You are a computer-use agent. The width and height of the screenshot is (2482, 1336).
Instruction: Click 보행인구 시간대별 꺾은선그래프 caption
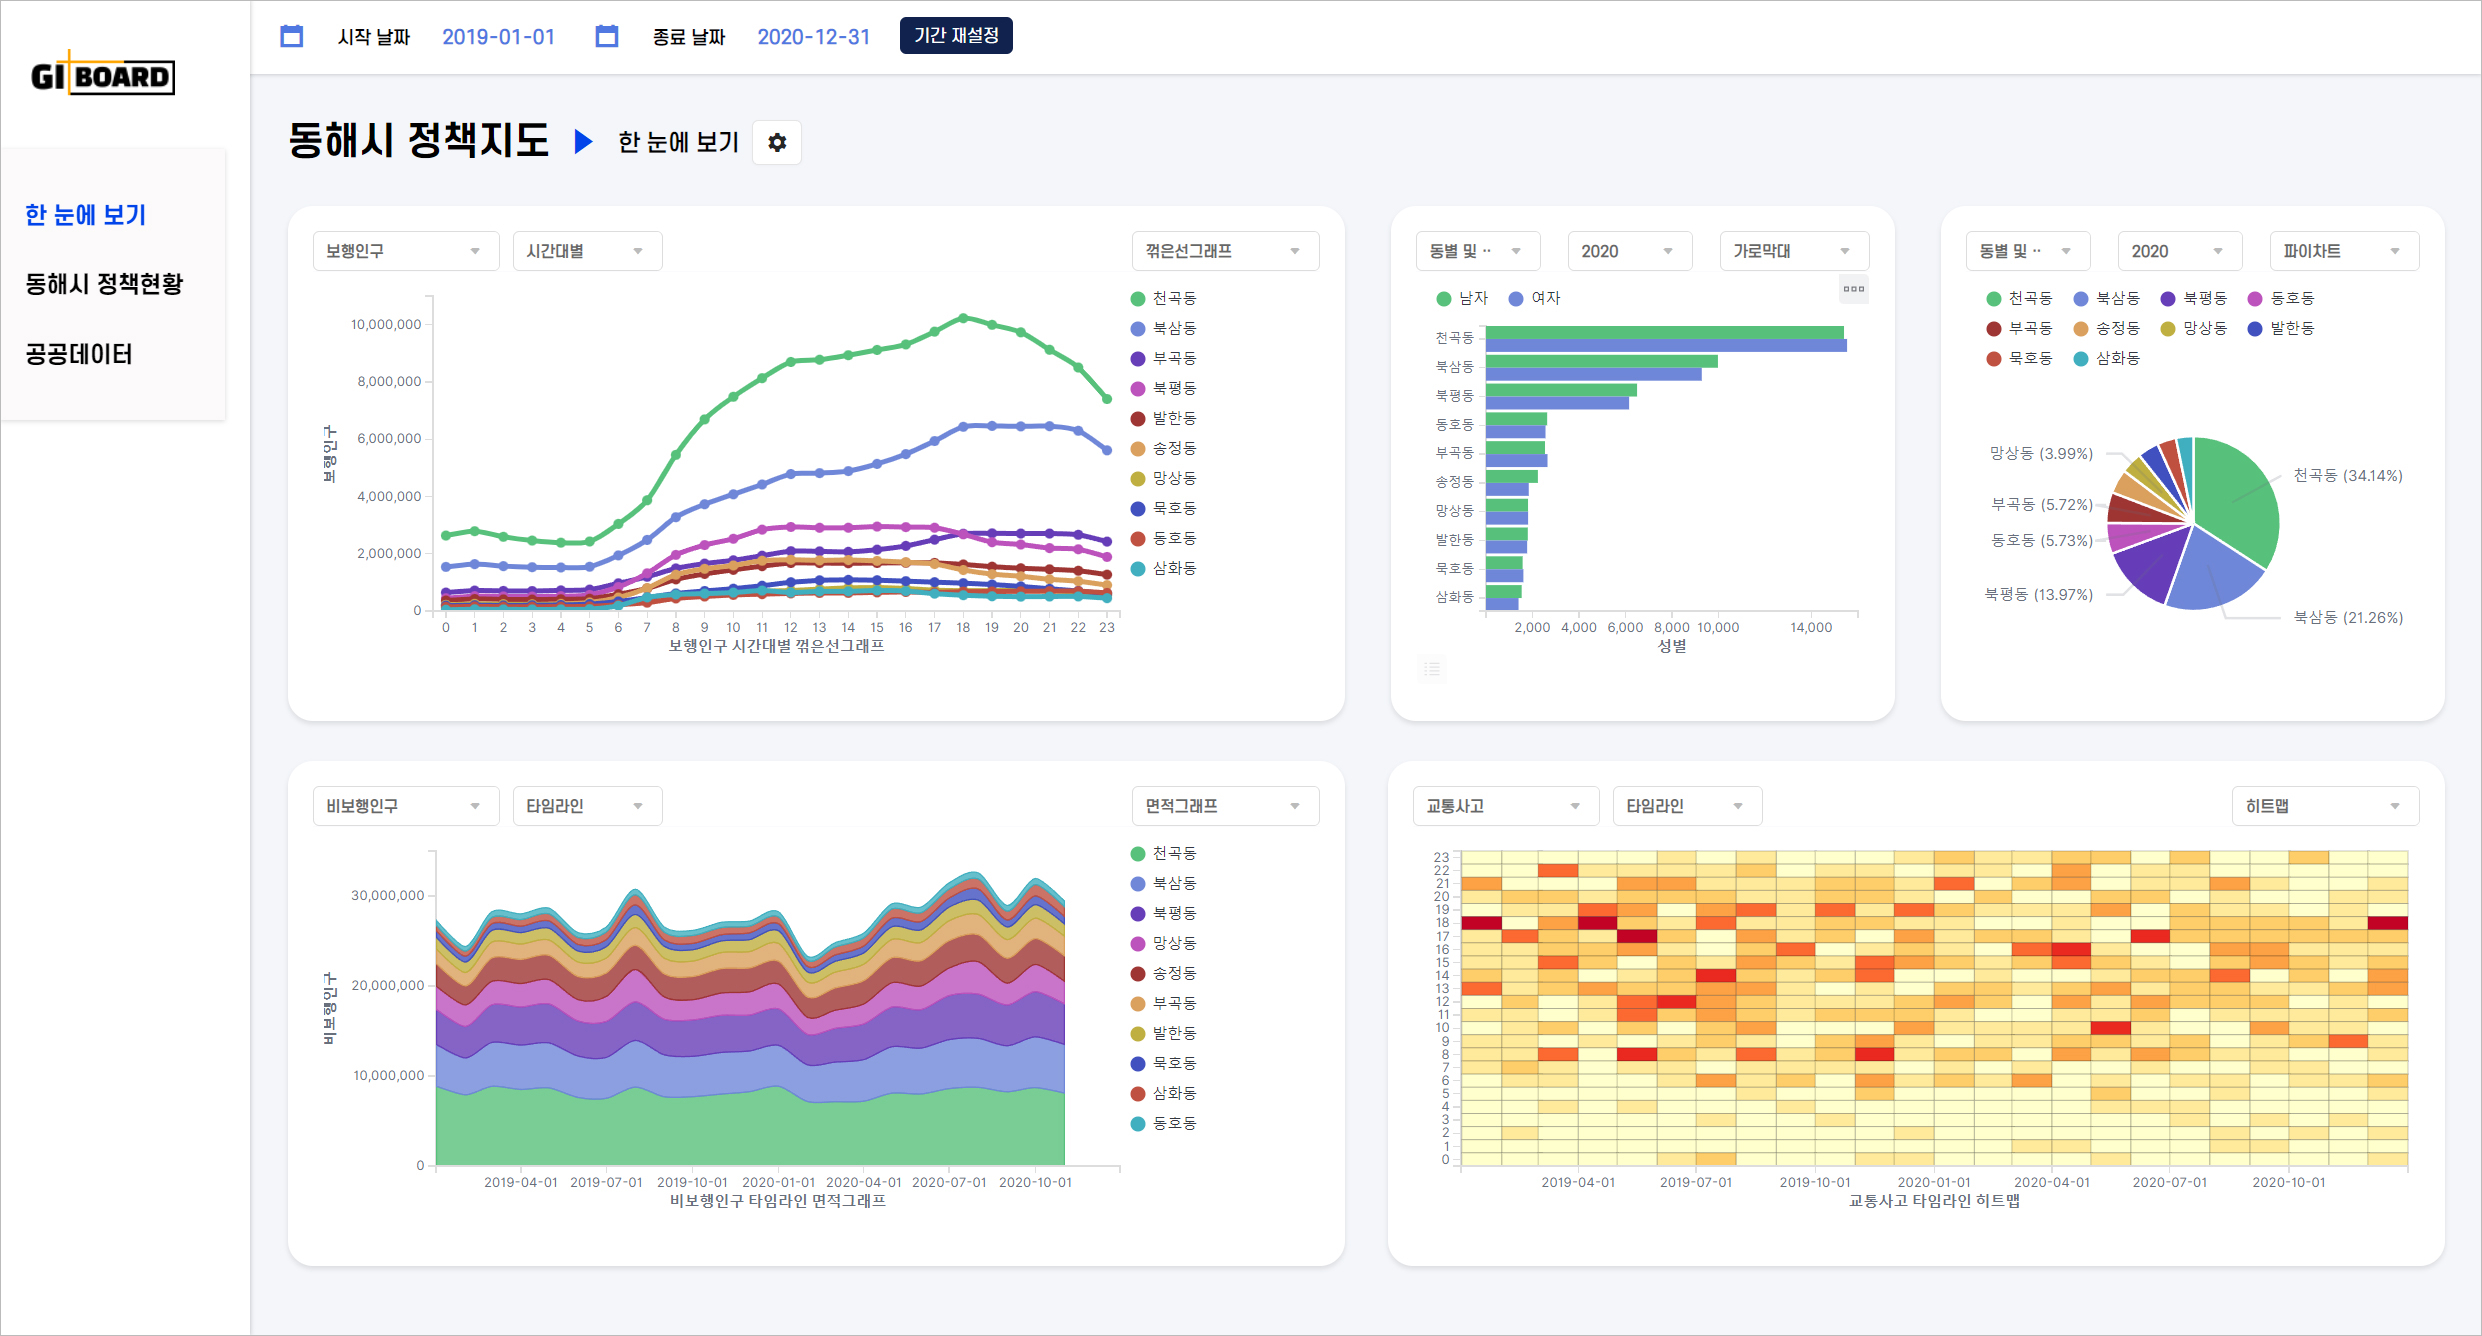point(776,646)
